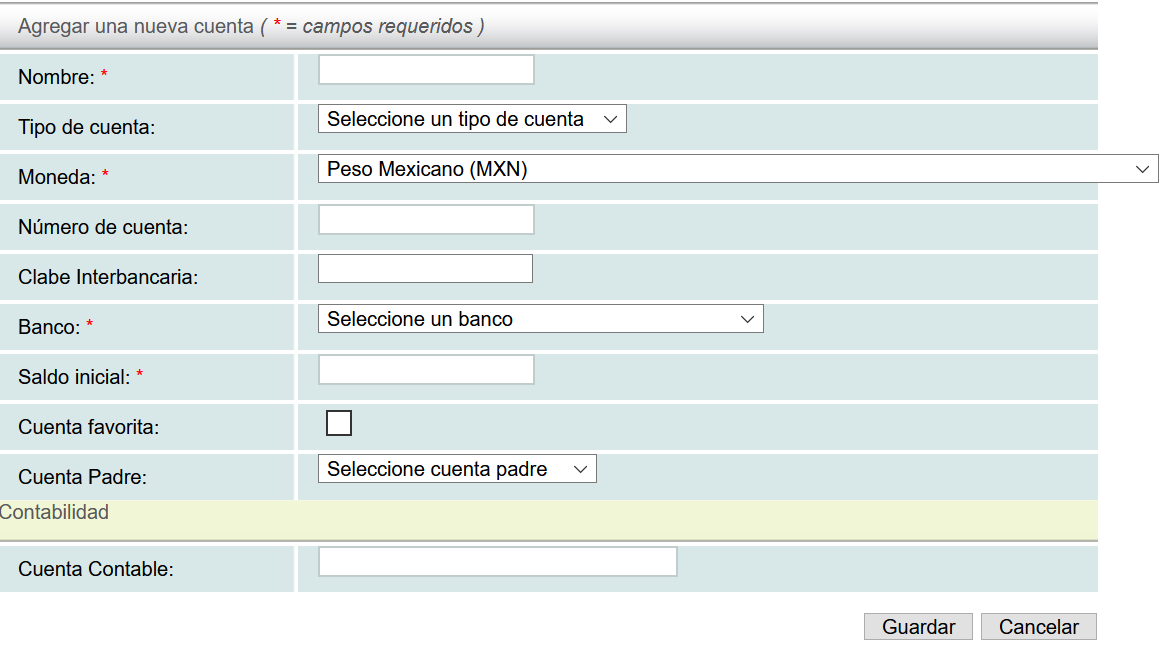
Task: Expand the Moneda currency dropdown
Action: pyautogui.click(x=737, y=169)
